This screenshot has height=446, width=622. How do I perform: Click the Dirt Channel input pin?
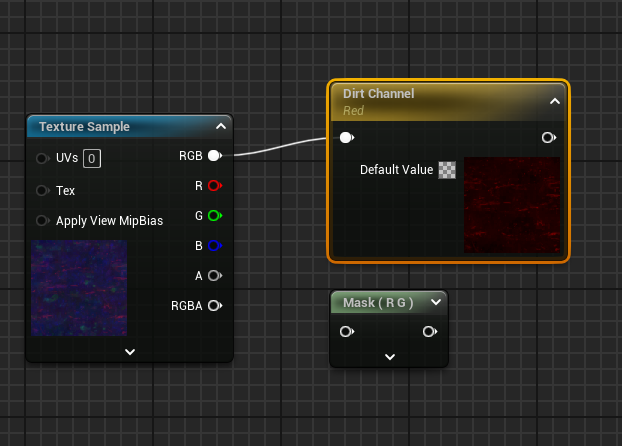point(347,138)
